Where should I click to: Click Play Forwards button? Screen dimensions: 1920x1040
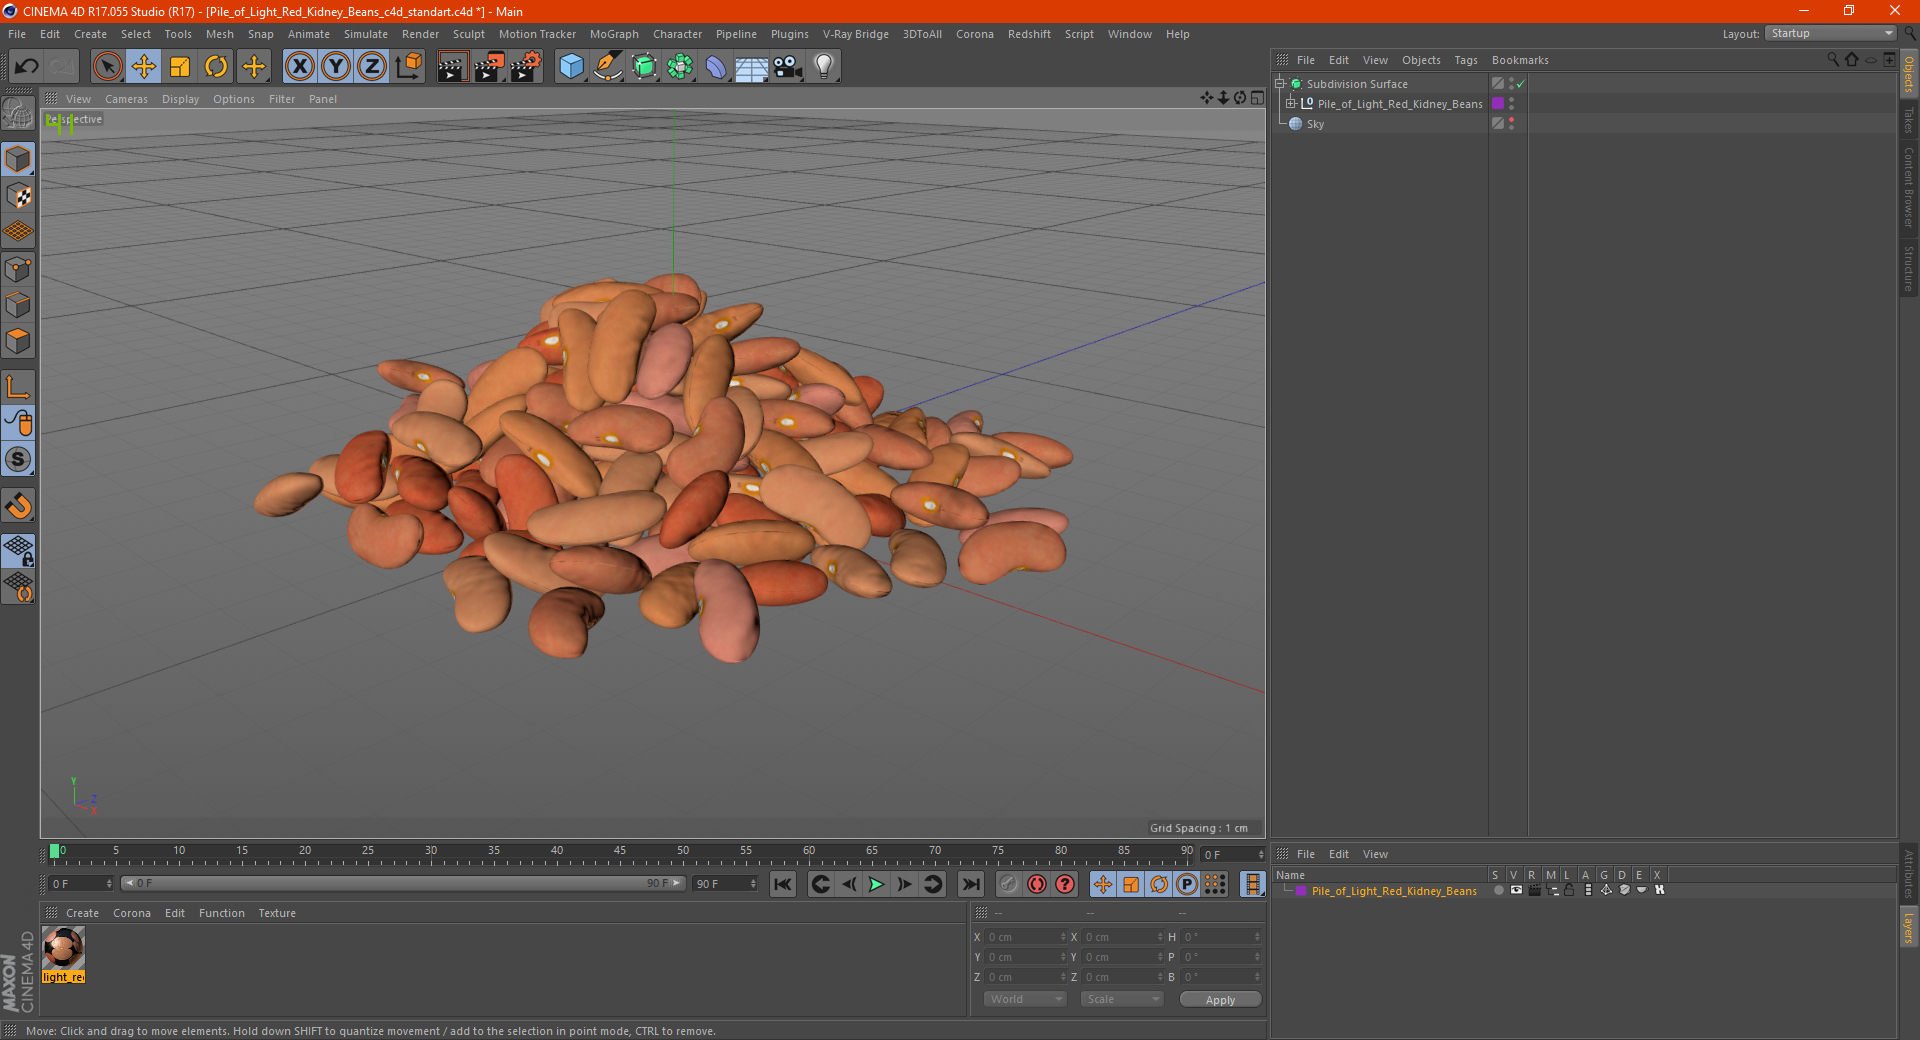pyautogui.click(x=876, y=884)
